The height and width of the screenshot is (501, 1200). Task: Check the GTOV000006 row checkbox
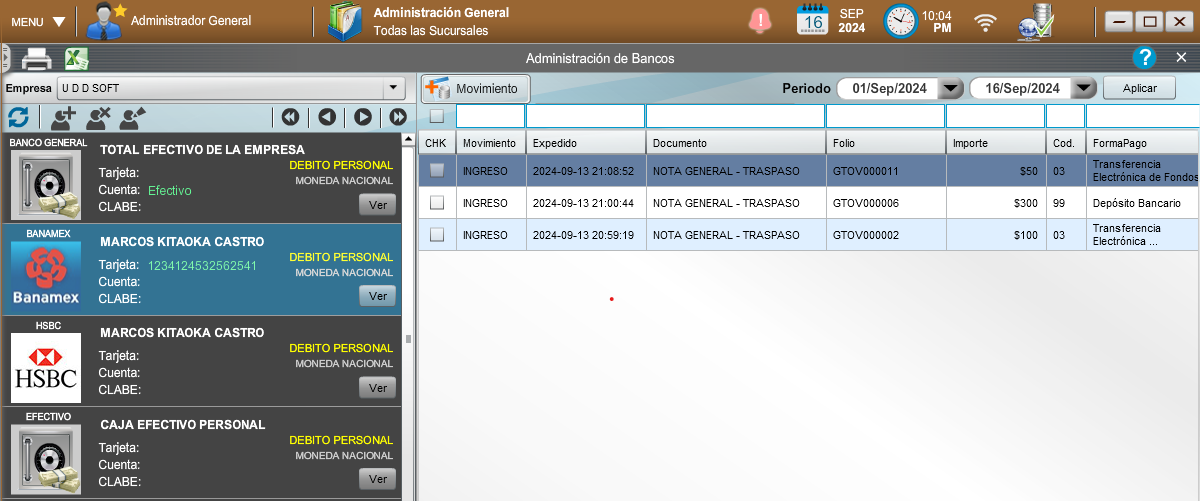coord(437,203)
